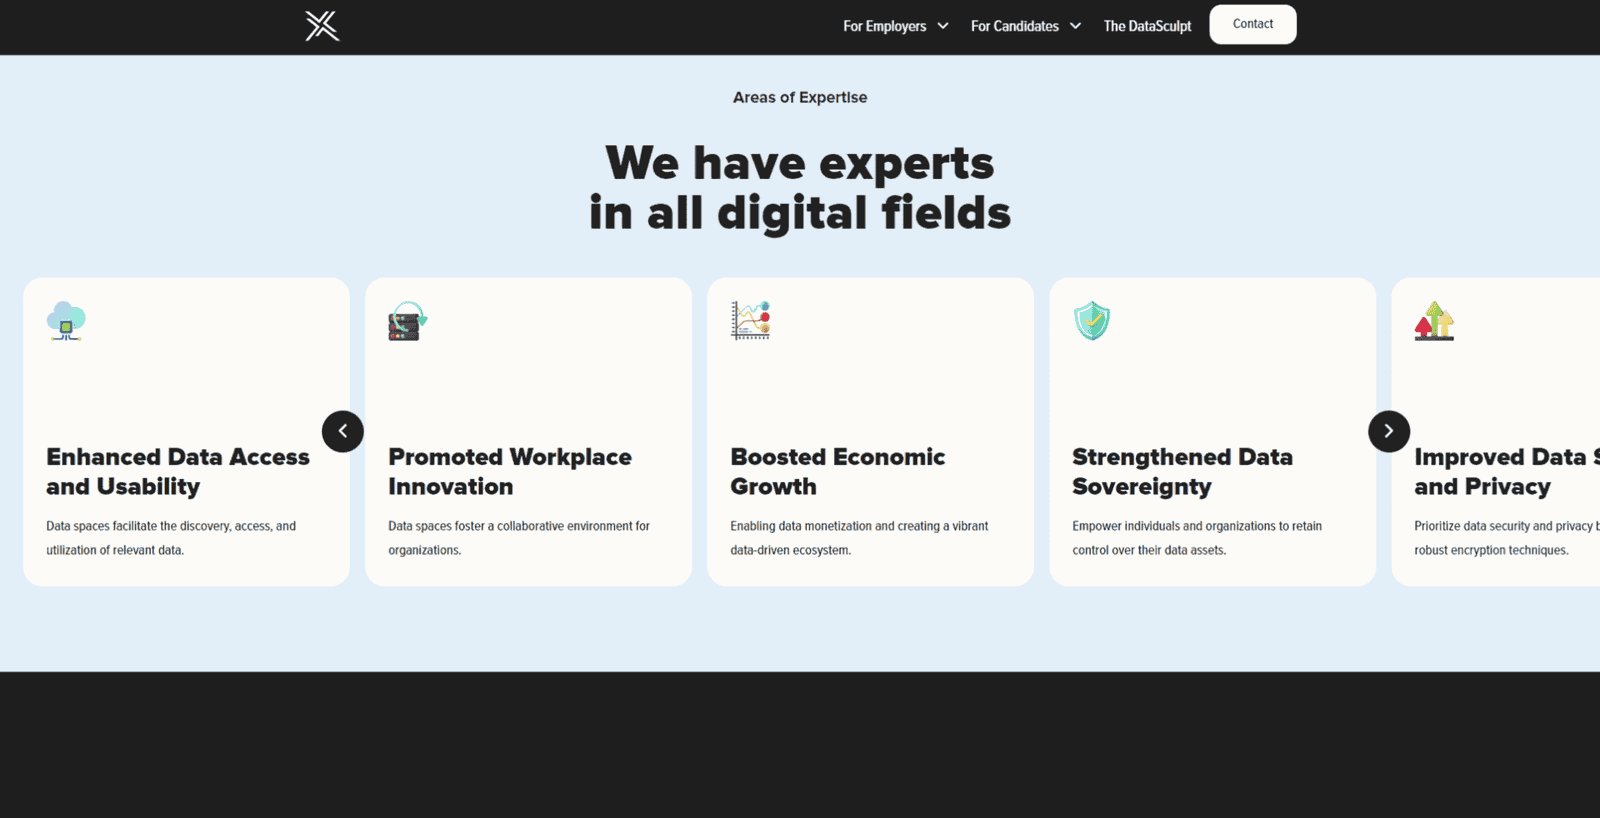Select the arrows icon on Improved Data Privacy card
This screenshot has height=818, width=1600.
click(x=1433, y=321)
